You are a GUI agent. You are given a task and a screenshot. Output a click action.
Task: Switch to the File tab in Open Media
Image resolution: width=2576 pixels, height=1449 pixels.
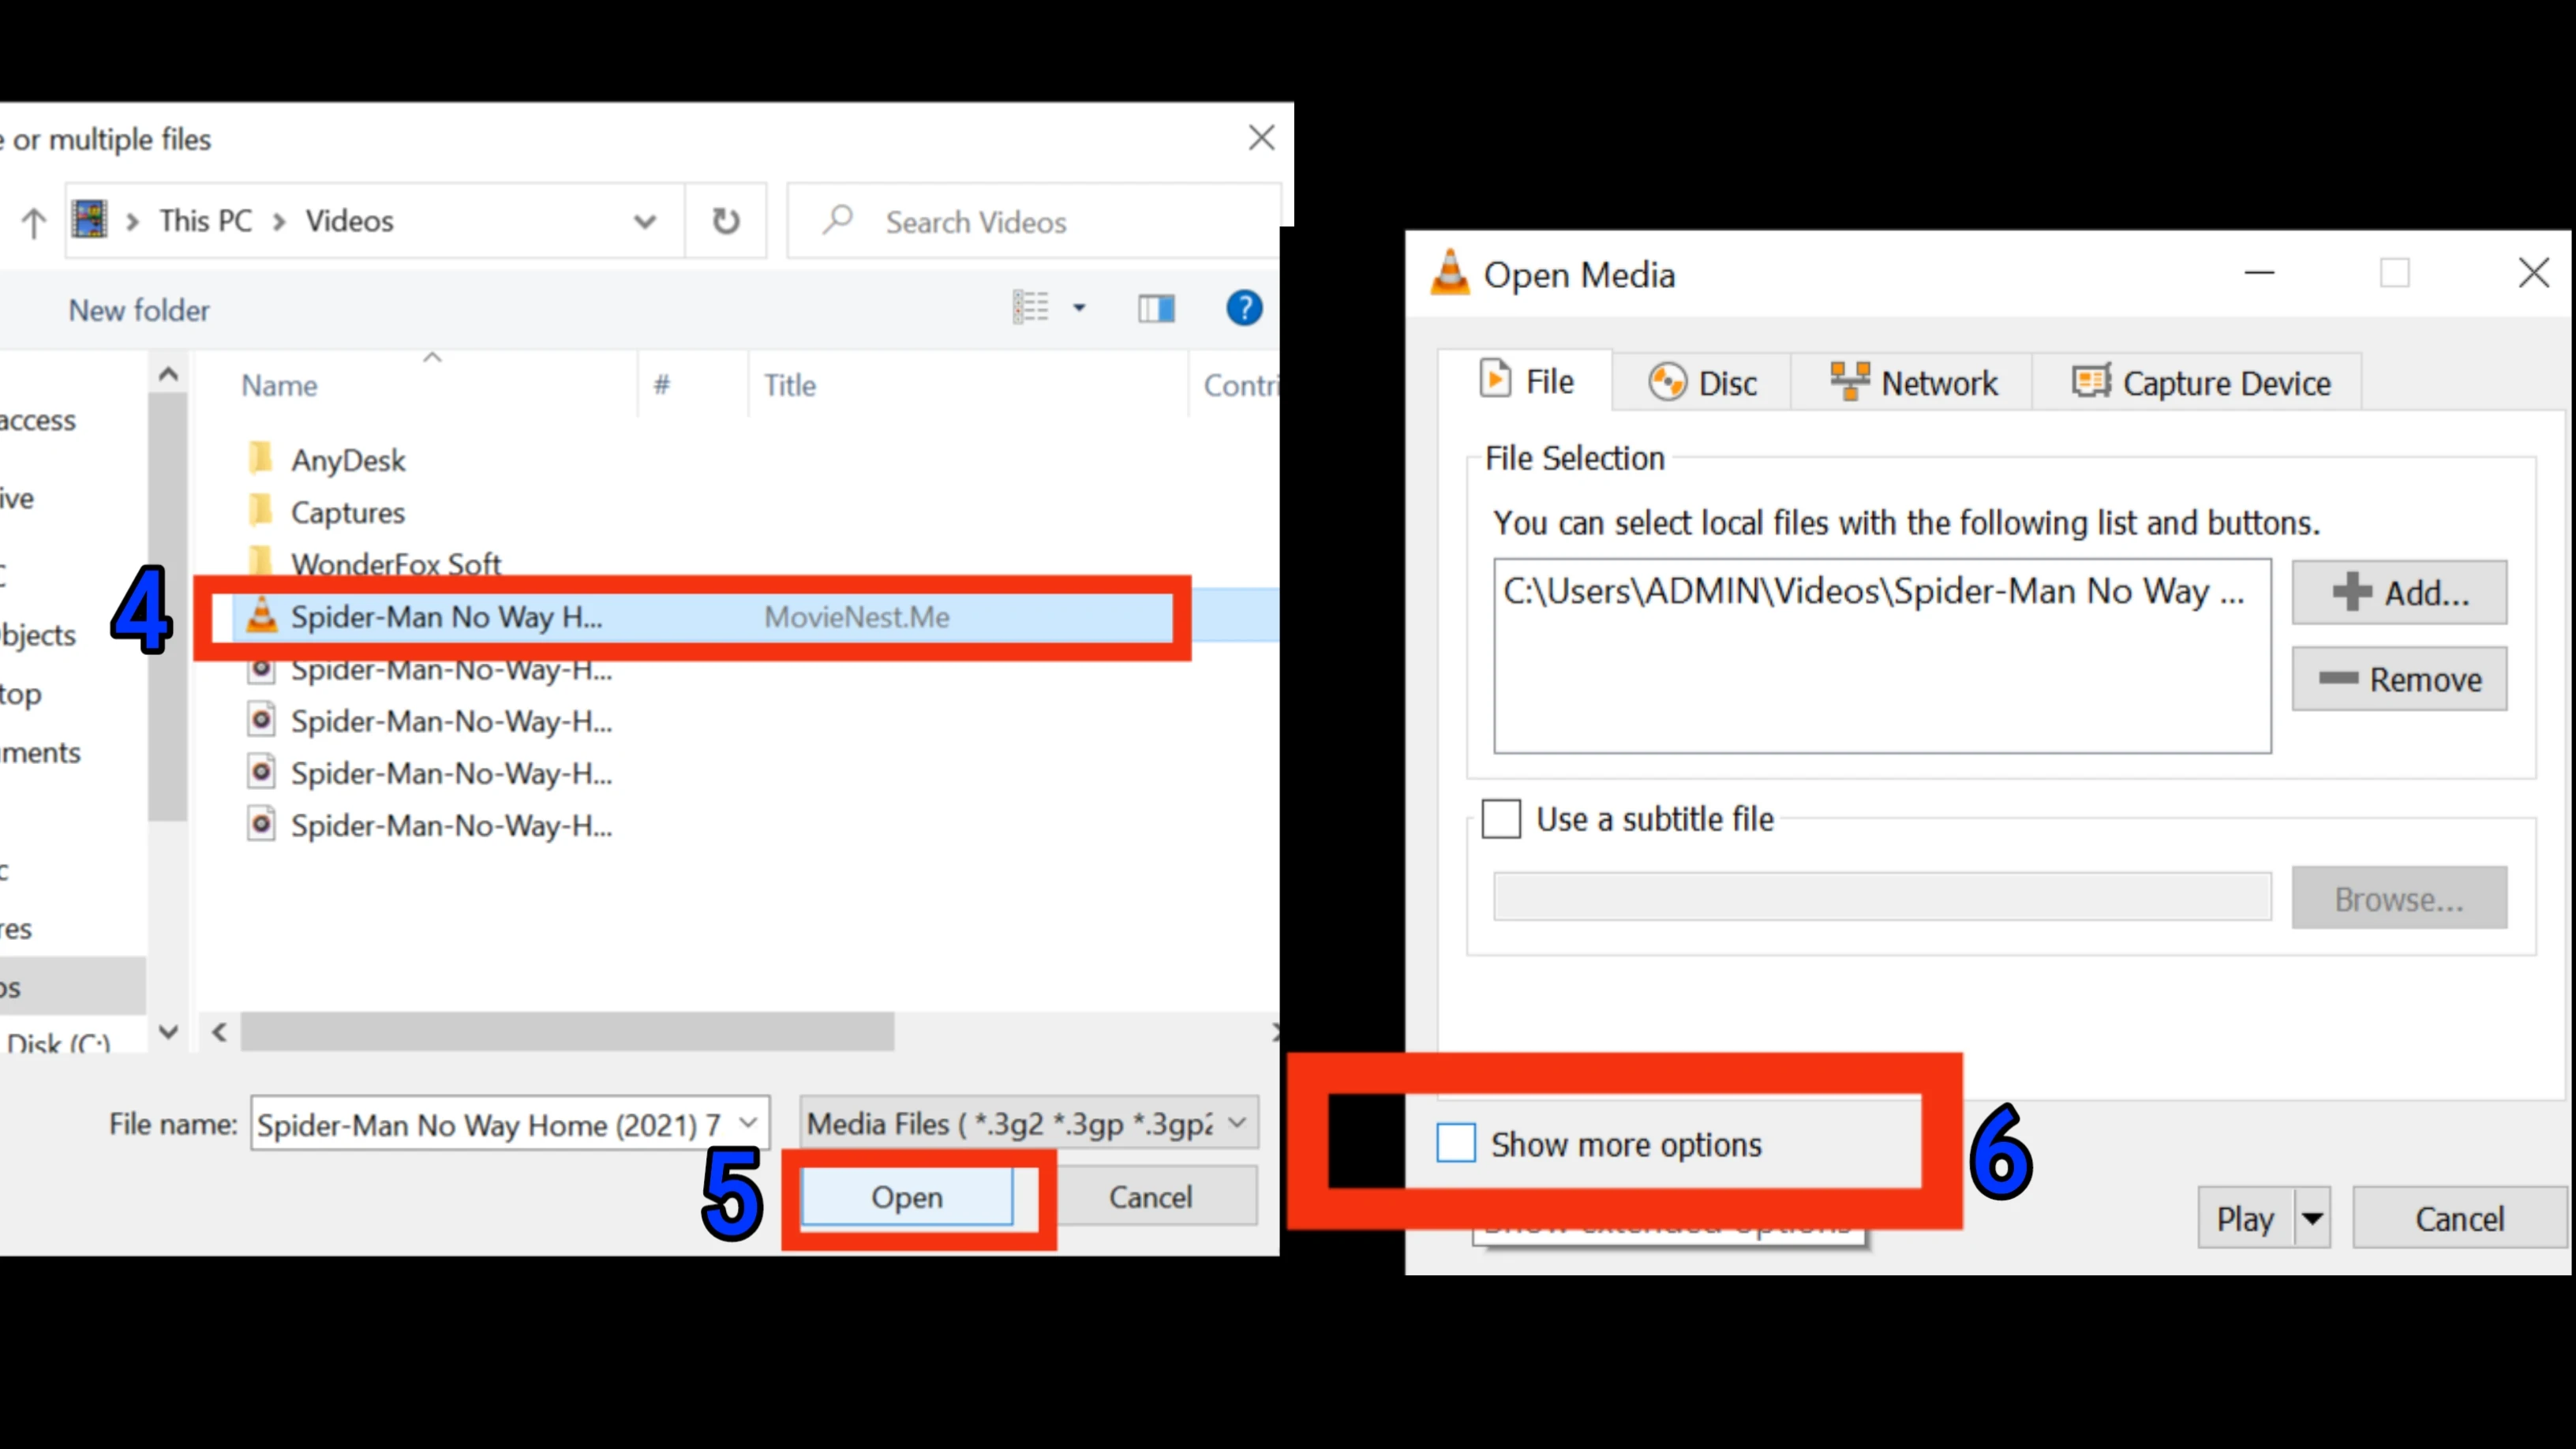pos(1526,381)
